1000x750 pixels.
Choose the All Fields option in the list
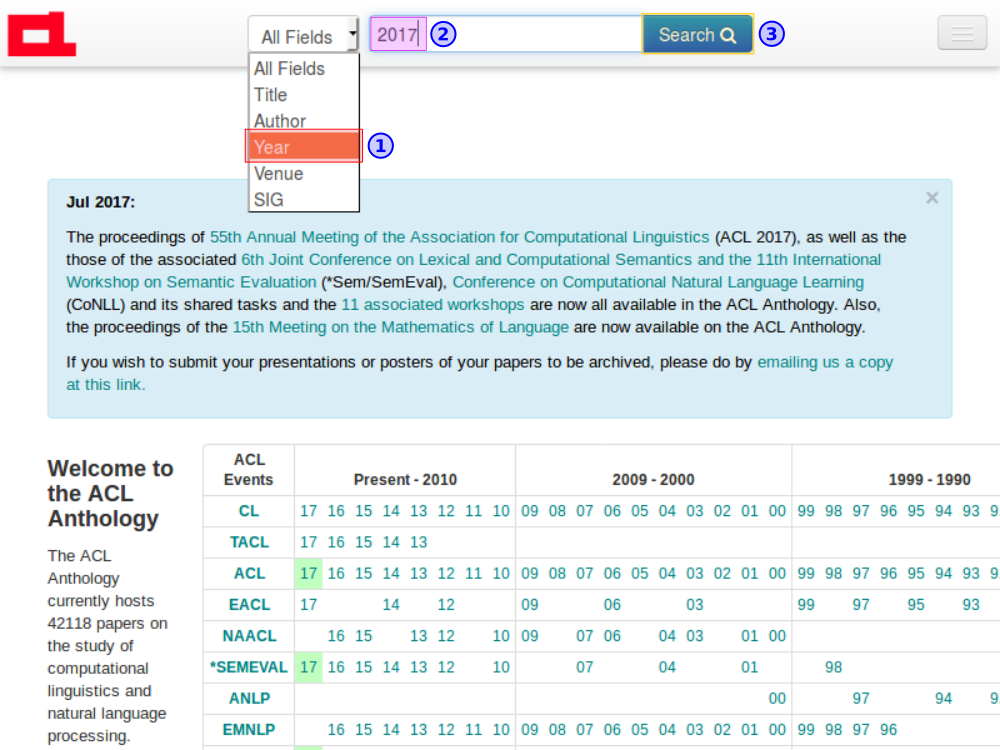coord(304,68)
